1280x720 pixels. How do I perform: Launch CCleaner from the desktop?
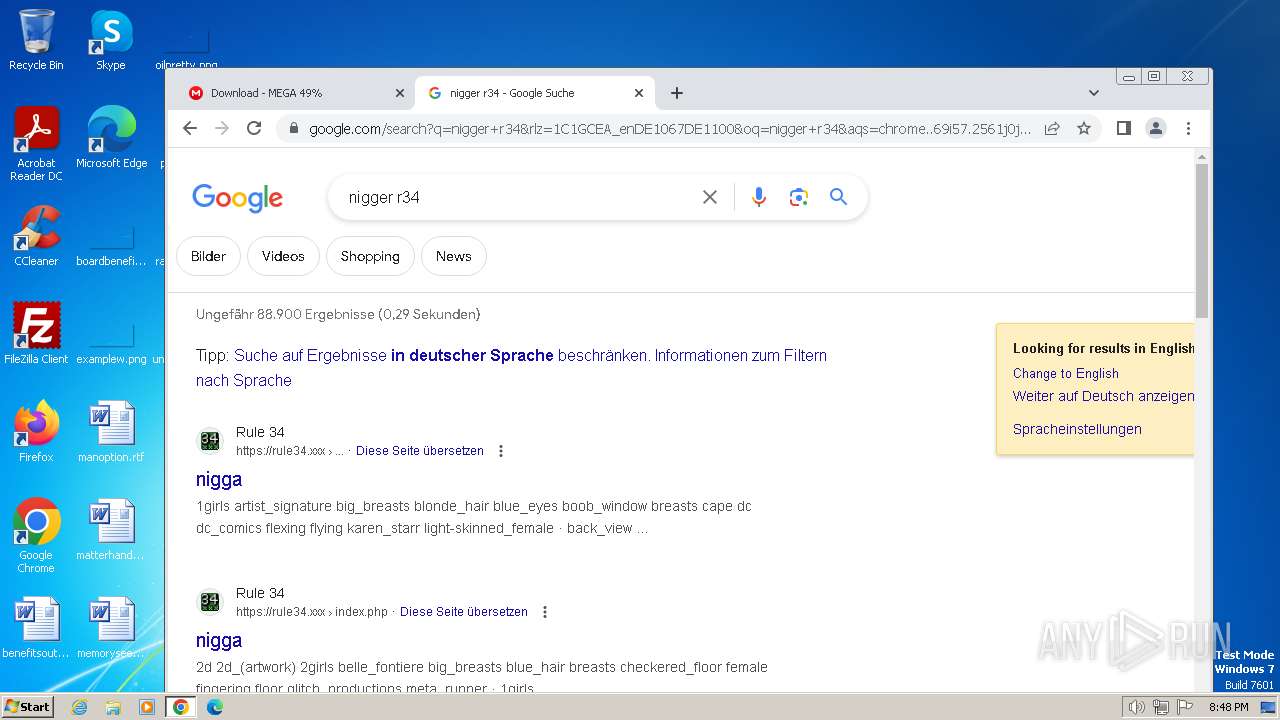point(36,235)
